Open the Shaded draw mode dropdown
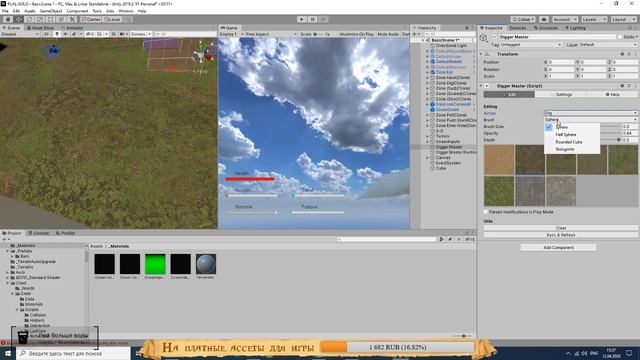 [20, 34]
